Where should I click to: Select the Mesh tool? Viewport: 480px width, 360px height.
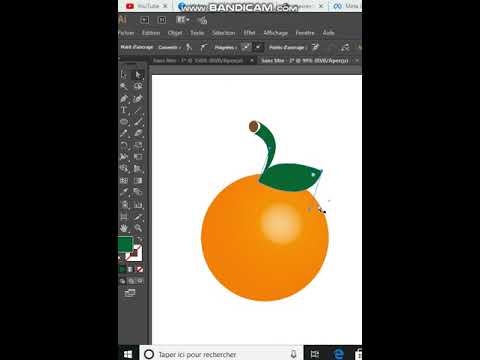pyautogui.click(x=124, y=180)
